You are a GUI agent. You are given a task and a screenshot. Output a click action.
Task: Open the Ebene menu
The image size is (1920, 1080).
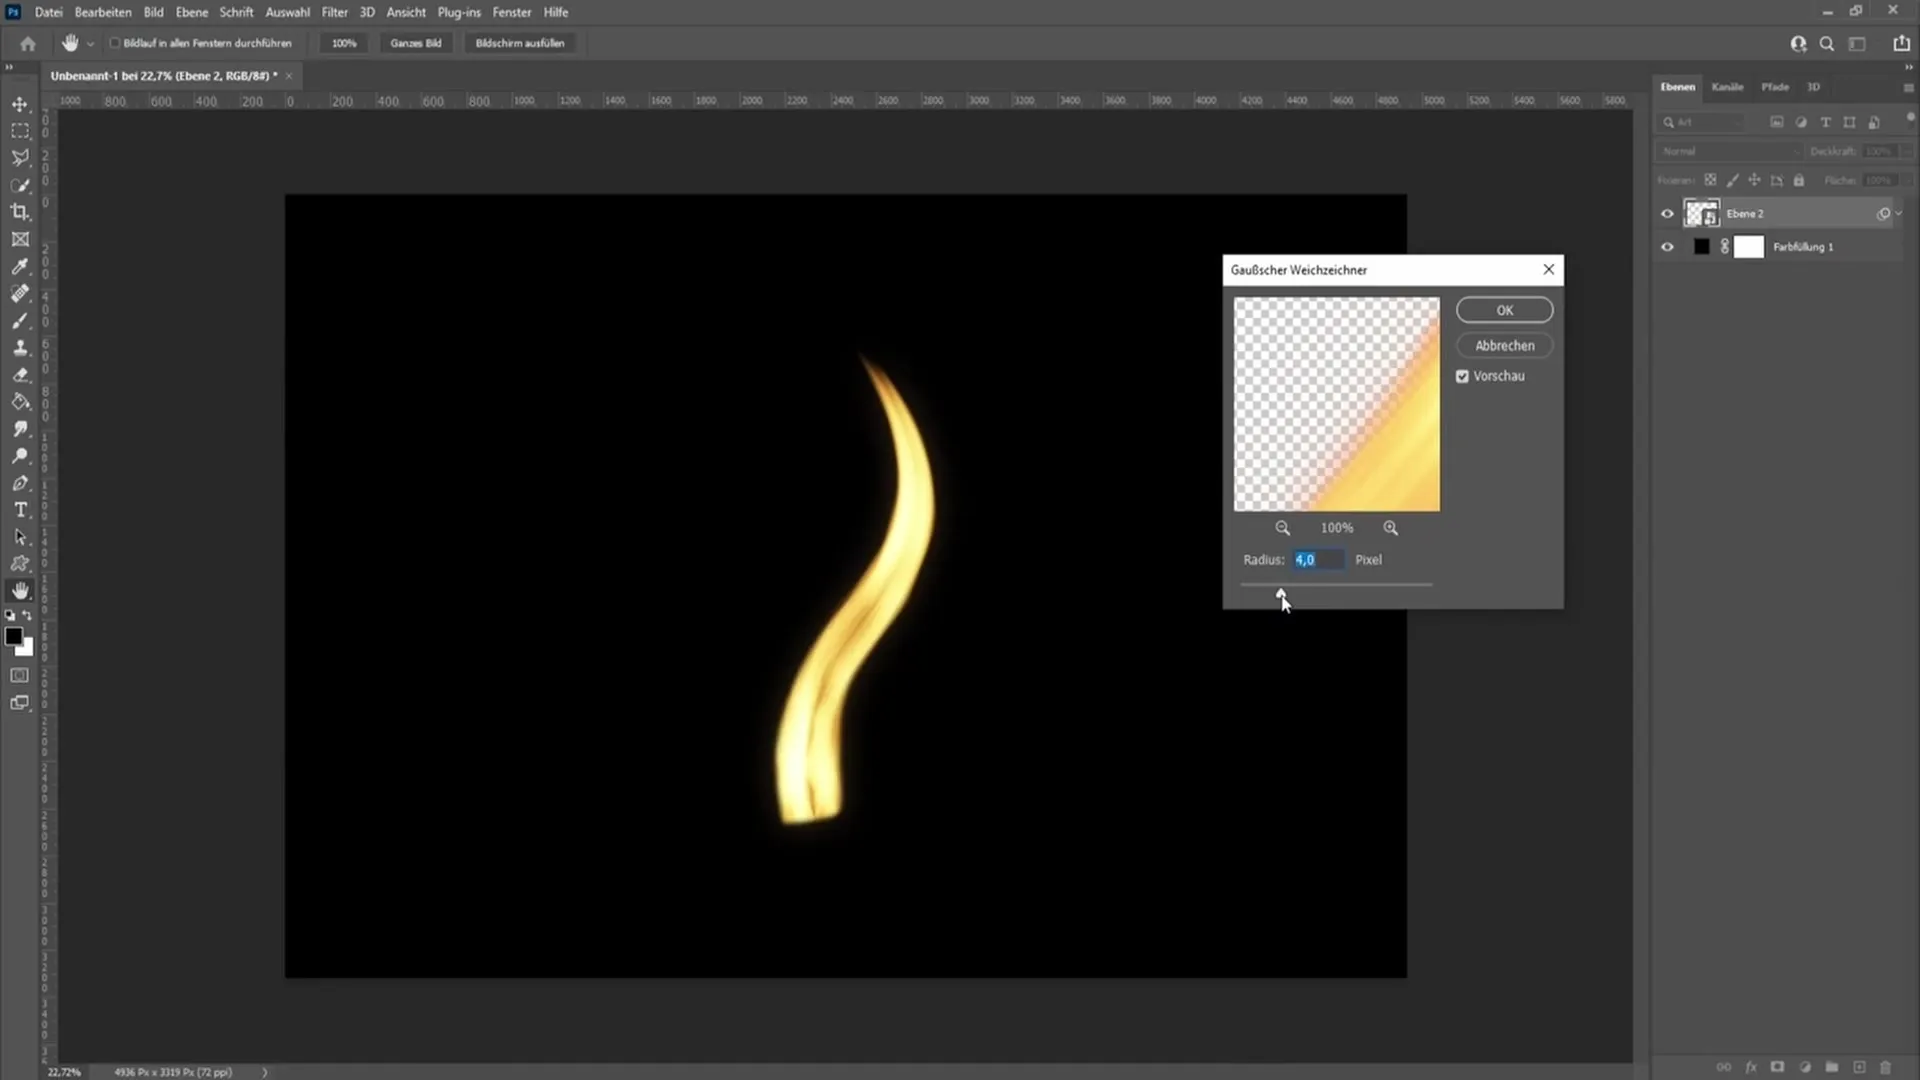(x=192, y=12)
